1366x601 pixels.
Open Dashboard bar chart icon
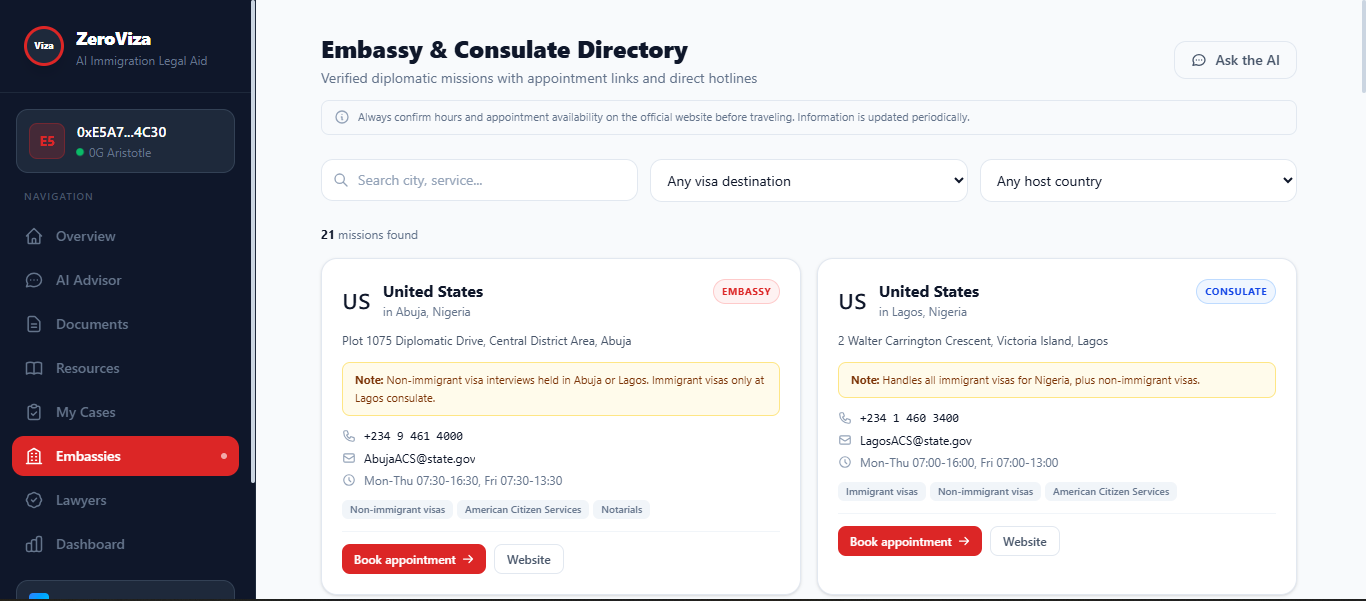pyautogui.click(x=34, y=545)
